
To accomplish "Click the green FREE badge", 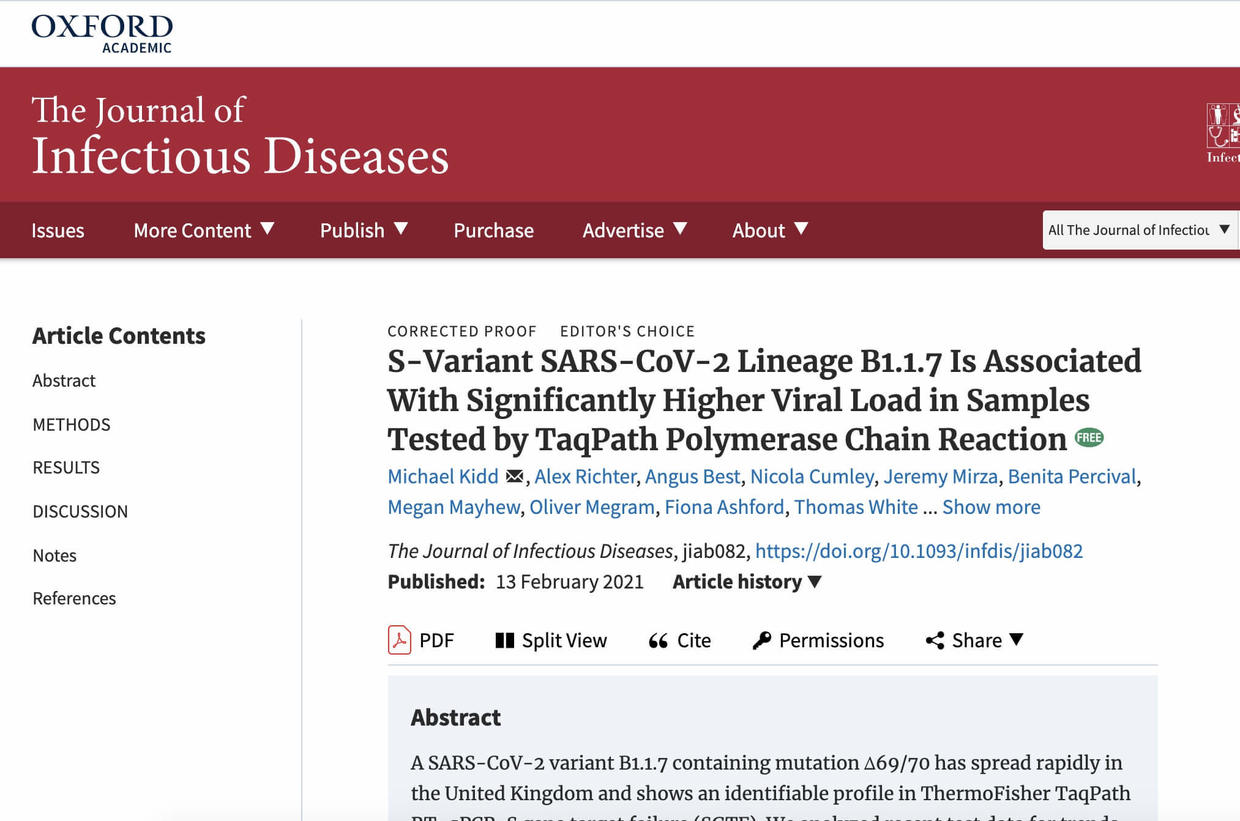I will [1089, 438].
